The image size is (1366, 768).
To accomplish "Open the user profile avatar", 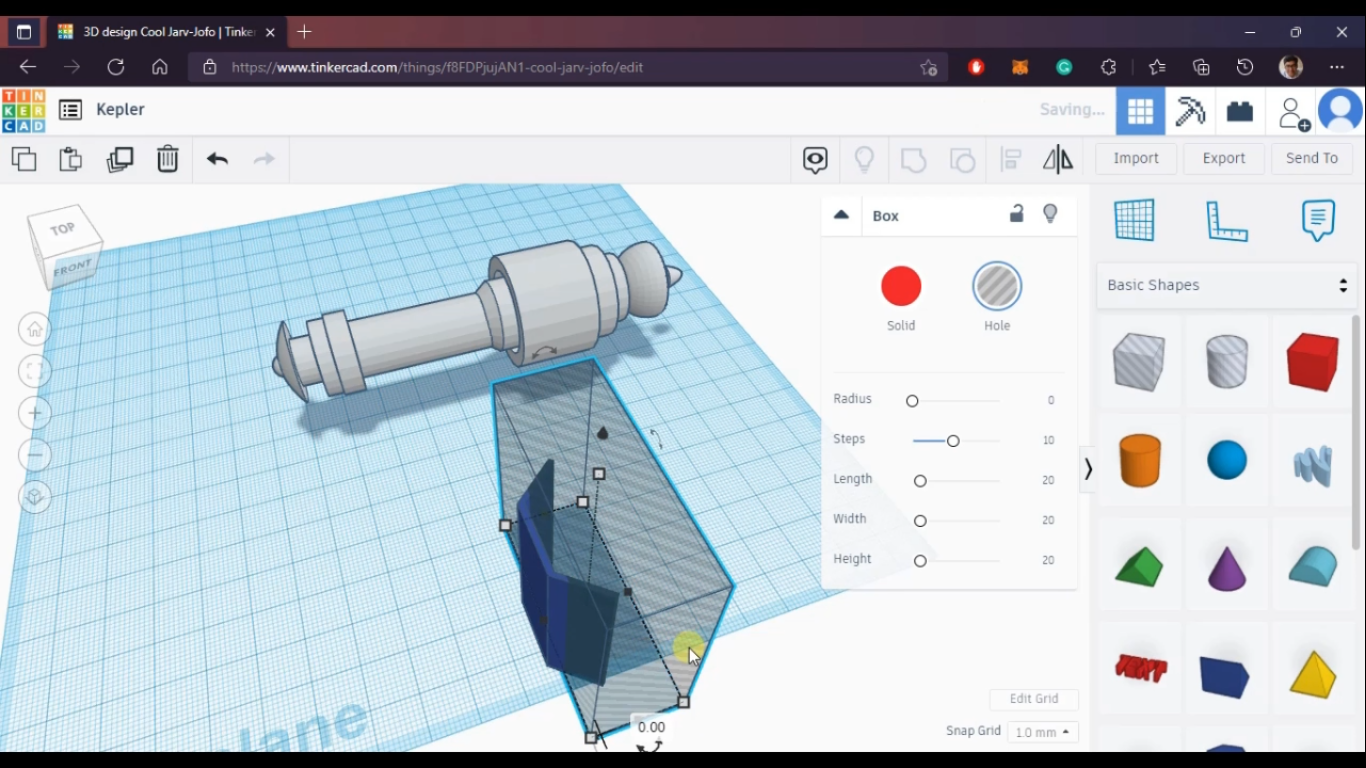I will 1341,110.
